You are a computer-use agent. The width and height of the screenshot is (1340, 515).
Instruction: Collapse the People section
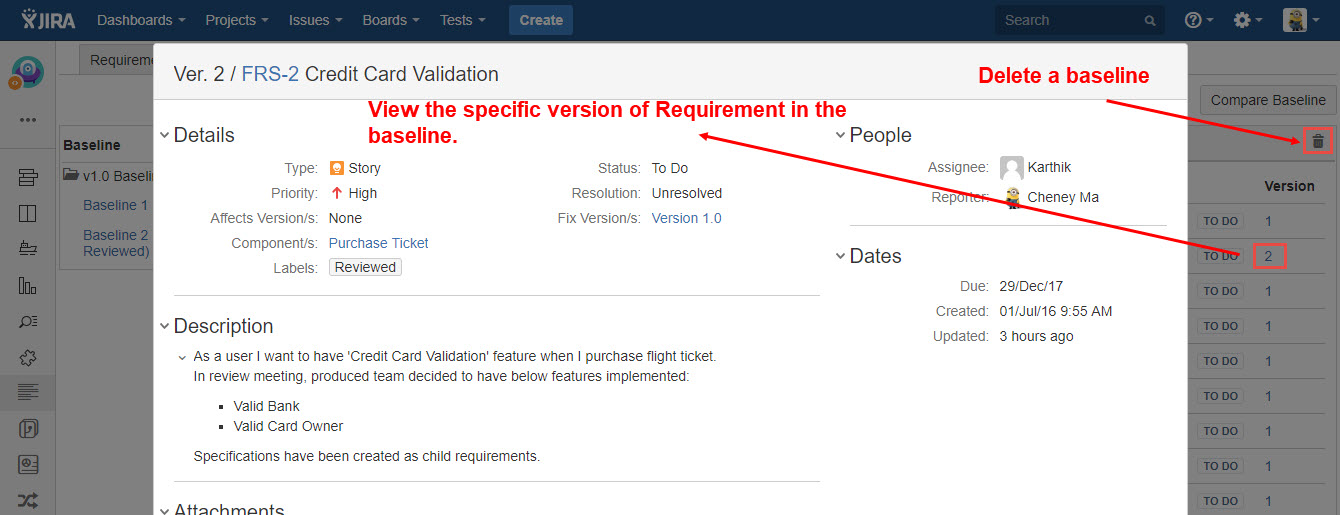(x=840, y=135)
